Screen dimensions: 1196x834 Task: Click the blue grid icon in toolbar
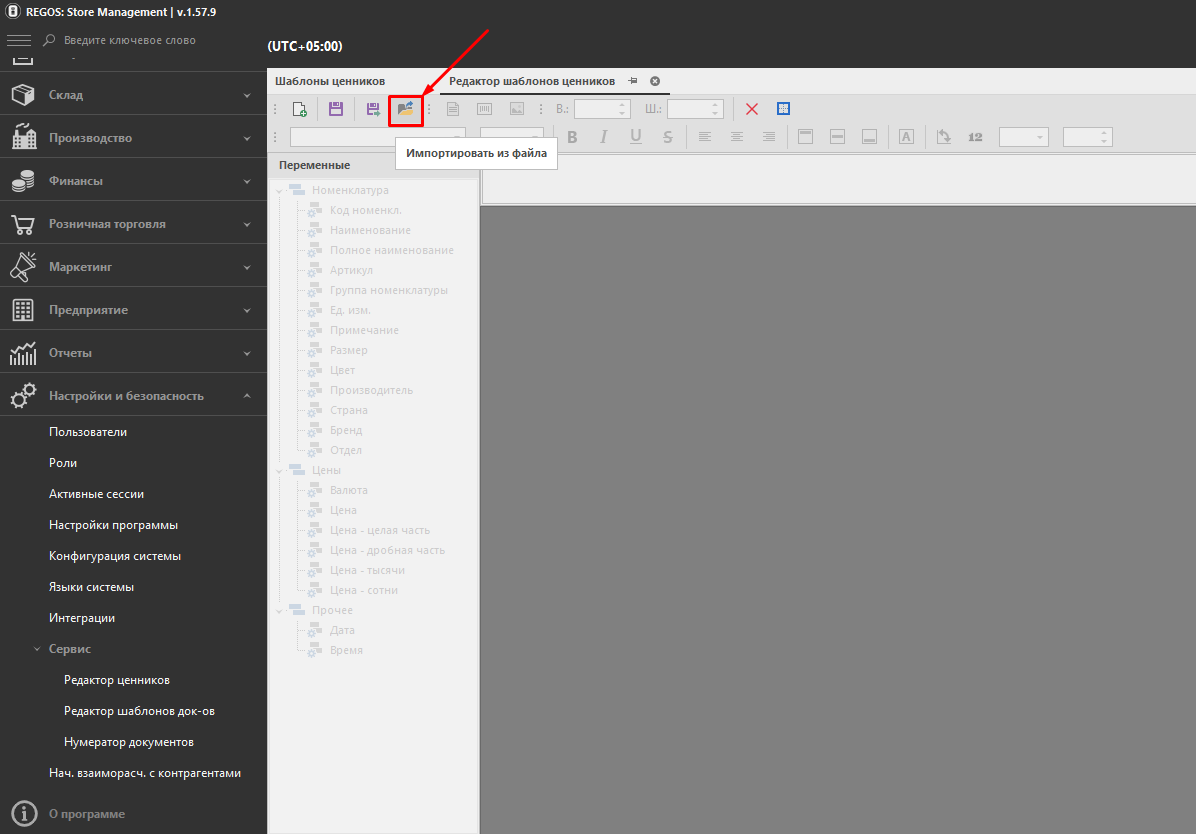784,109
